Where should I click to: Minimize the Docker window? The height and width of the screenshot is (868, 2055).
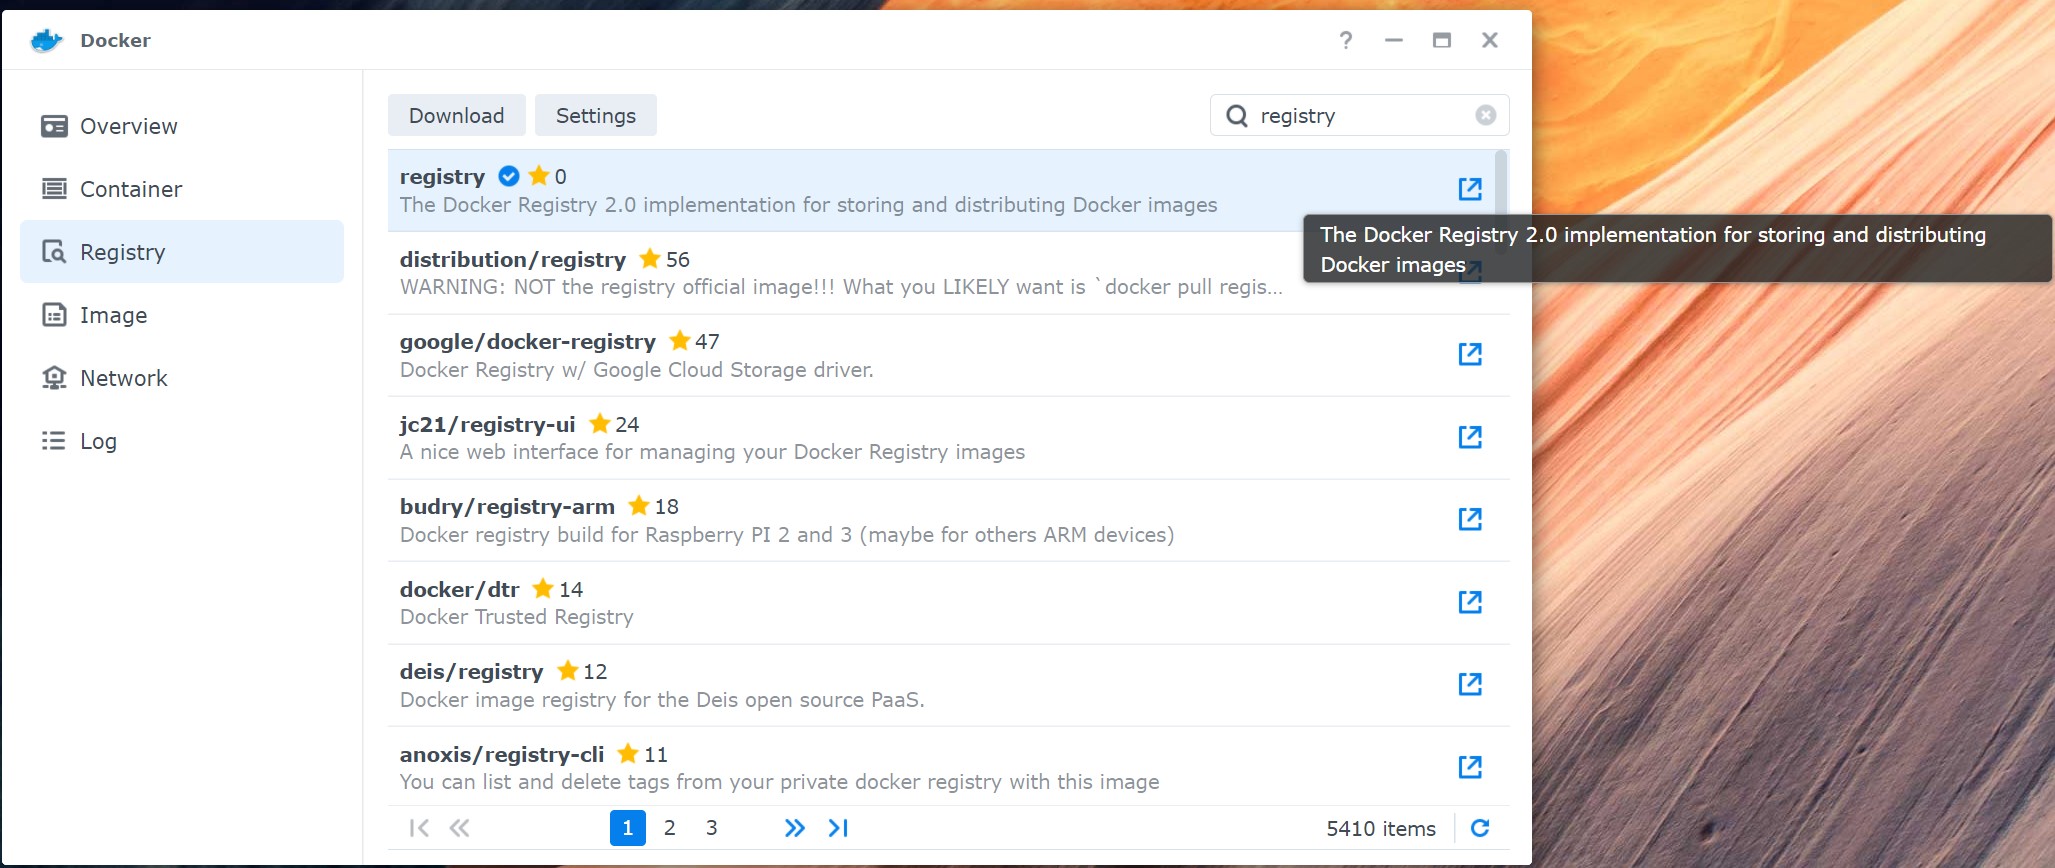click(1394, 40)
